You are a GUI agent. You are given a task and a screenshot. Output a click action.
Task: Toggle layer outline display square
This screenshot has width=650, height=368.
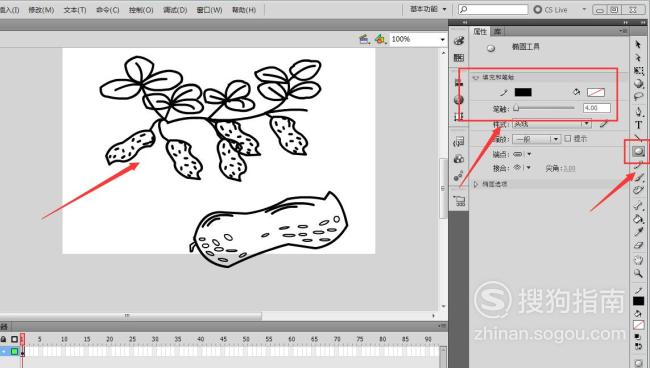point(15,339)
